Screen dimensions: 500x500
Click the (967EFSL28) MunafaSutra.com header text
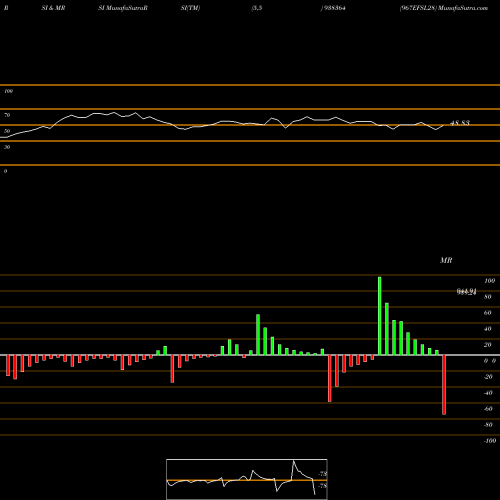click(x=444, y=8)
